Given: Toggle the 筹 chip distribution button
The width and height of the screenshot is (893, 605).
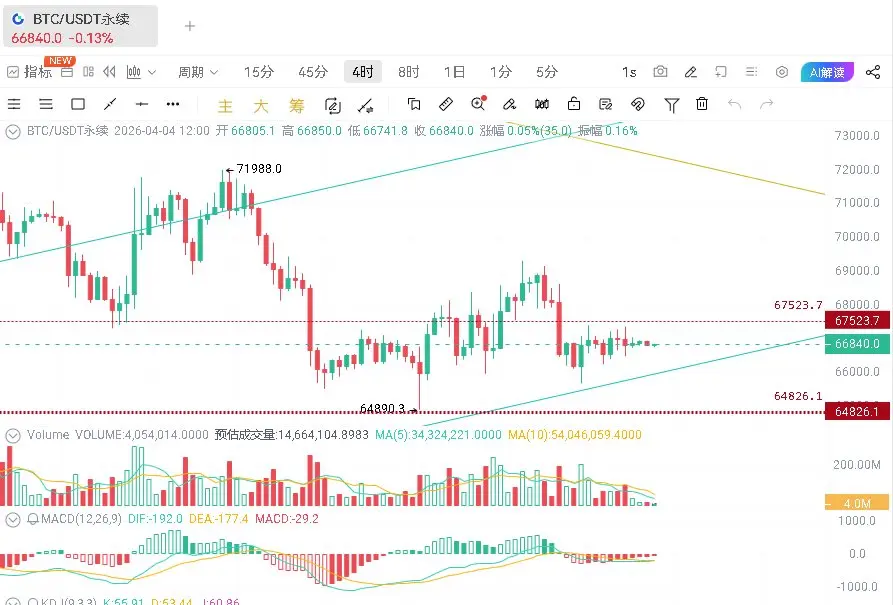Looking at the screenshot, I should [297, 106].
